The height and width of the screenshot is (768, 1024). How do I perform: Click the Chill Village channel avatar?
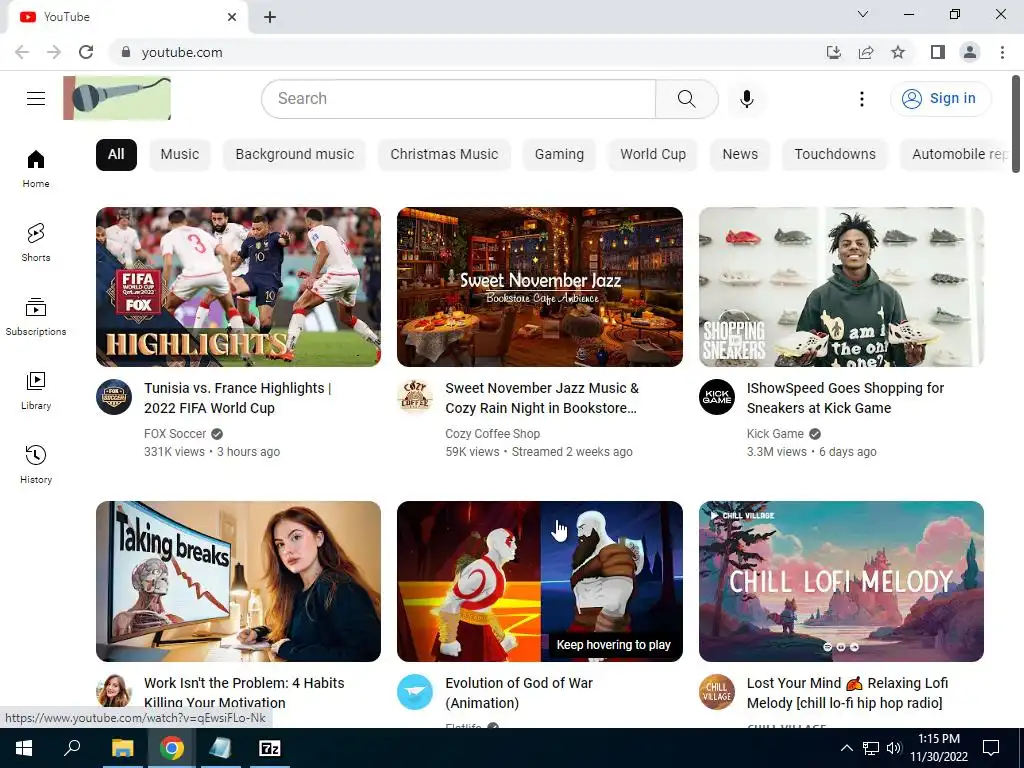[x=717, y=692]
